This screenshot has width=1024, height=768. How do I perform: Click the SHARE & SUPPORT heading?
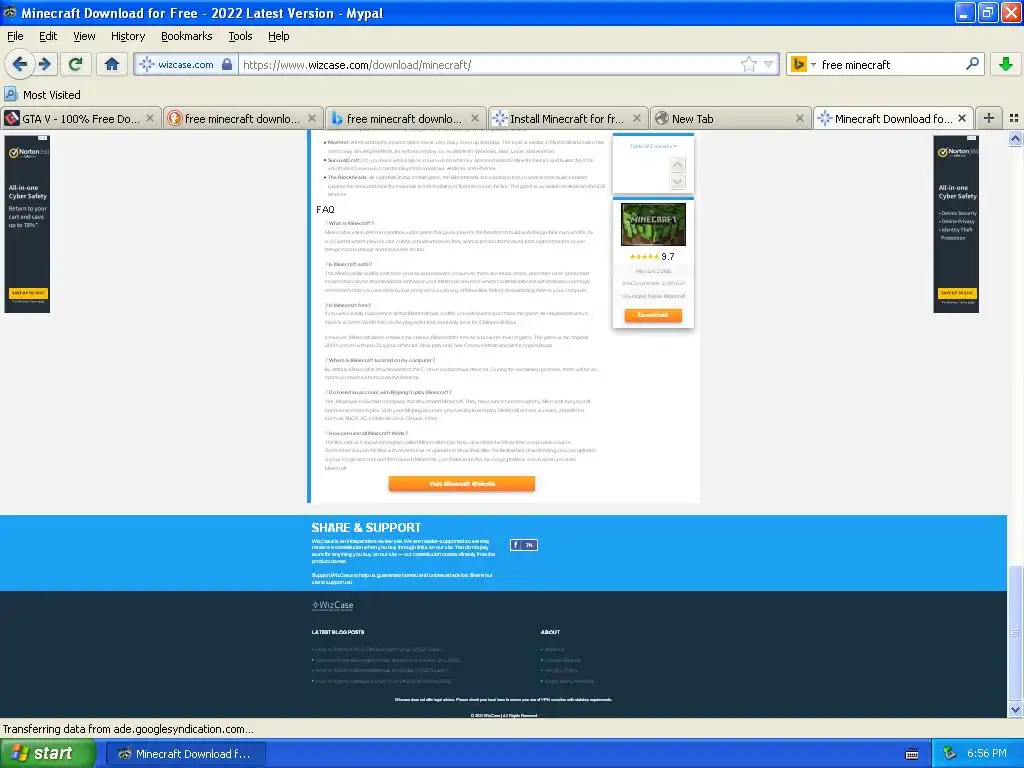point(366,528)
